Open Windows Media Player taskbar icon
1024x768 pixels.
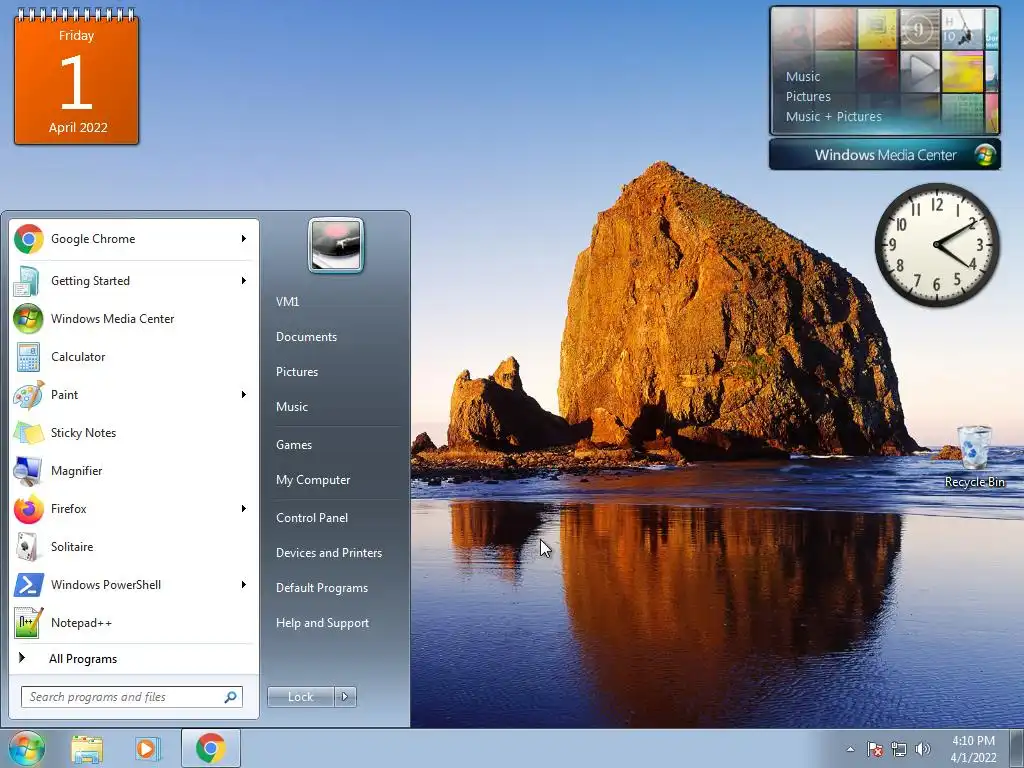point(148,749)
